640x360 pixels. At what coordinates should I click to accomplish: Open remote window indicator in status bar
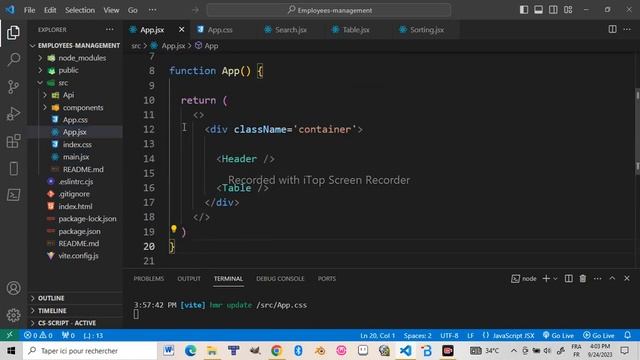coord(9,335)
